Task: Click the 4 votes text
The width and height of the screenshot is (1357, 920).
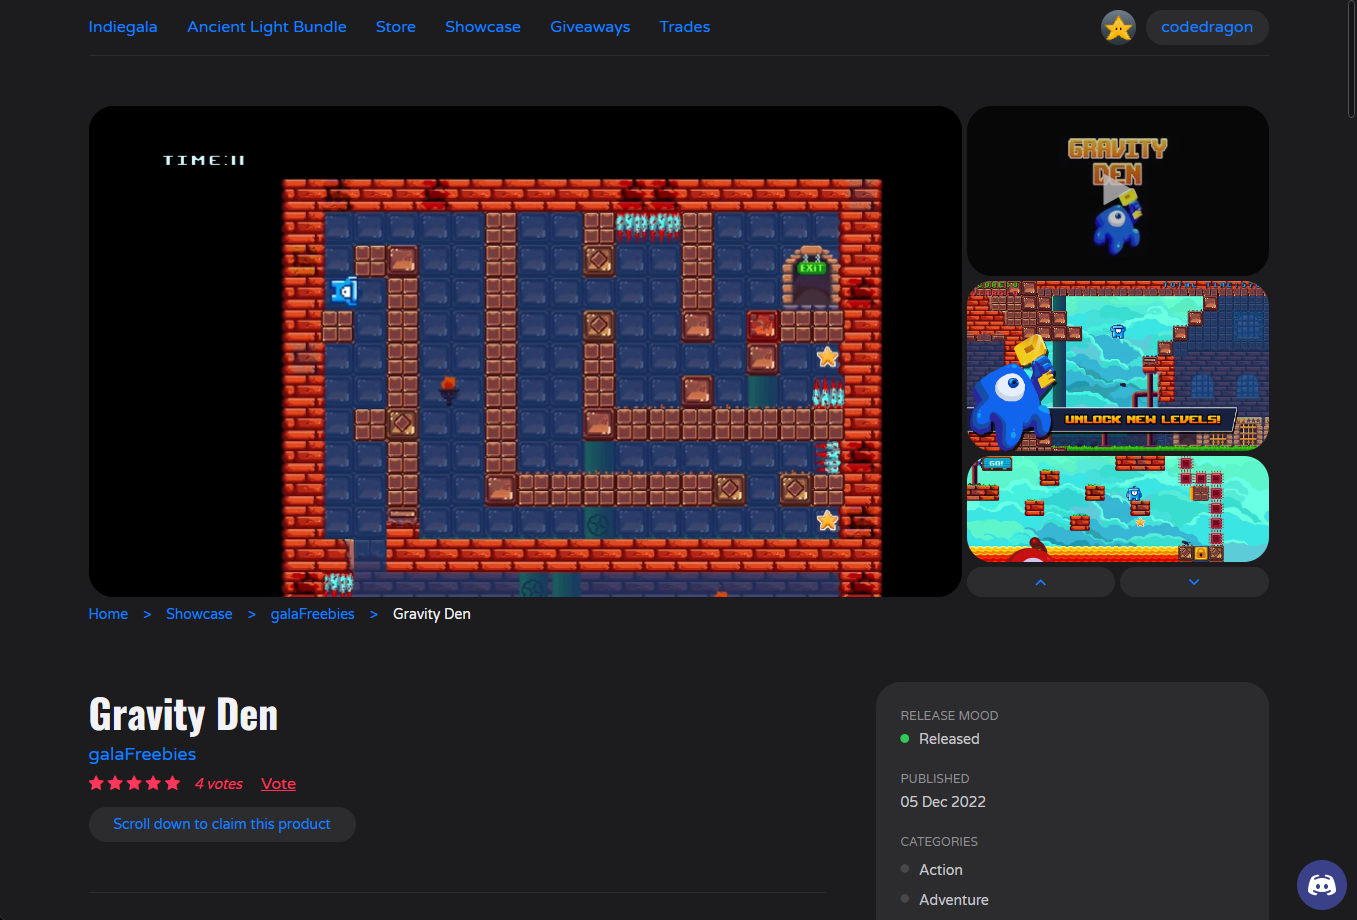Action: coord(219,784)
